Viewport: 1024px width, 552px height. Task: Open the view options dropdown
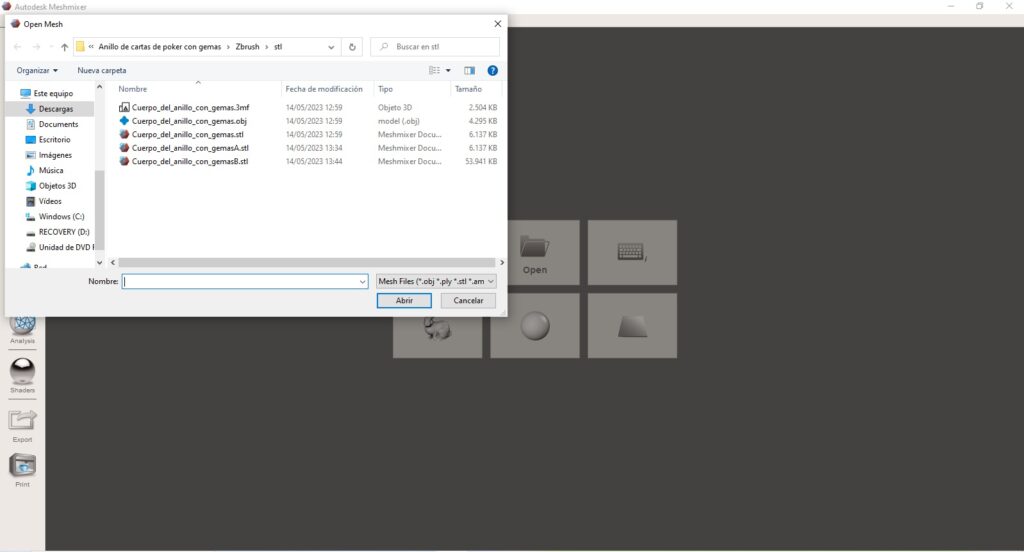[x=448, y=71]
